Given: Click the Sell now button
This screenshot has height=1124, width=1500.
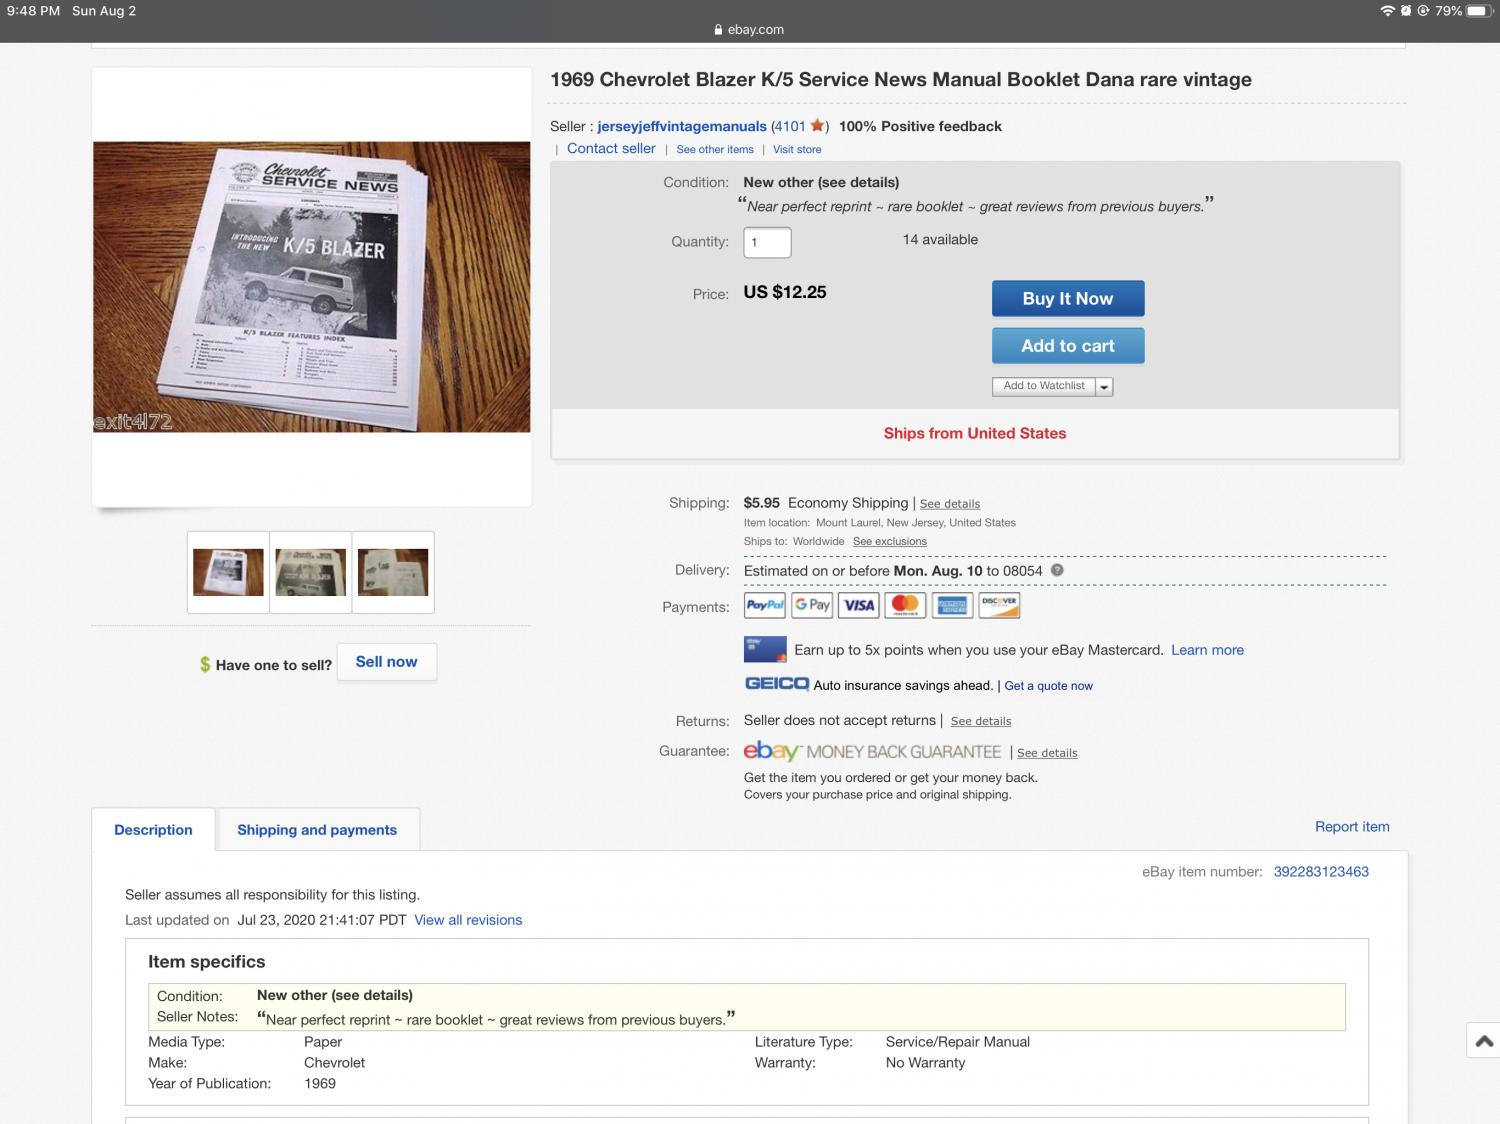Looking at the screenshot, I should click(x=386, y=662).
